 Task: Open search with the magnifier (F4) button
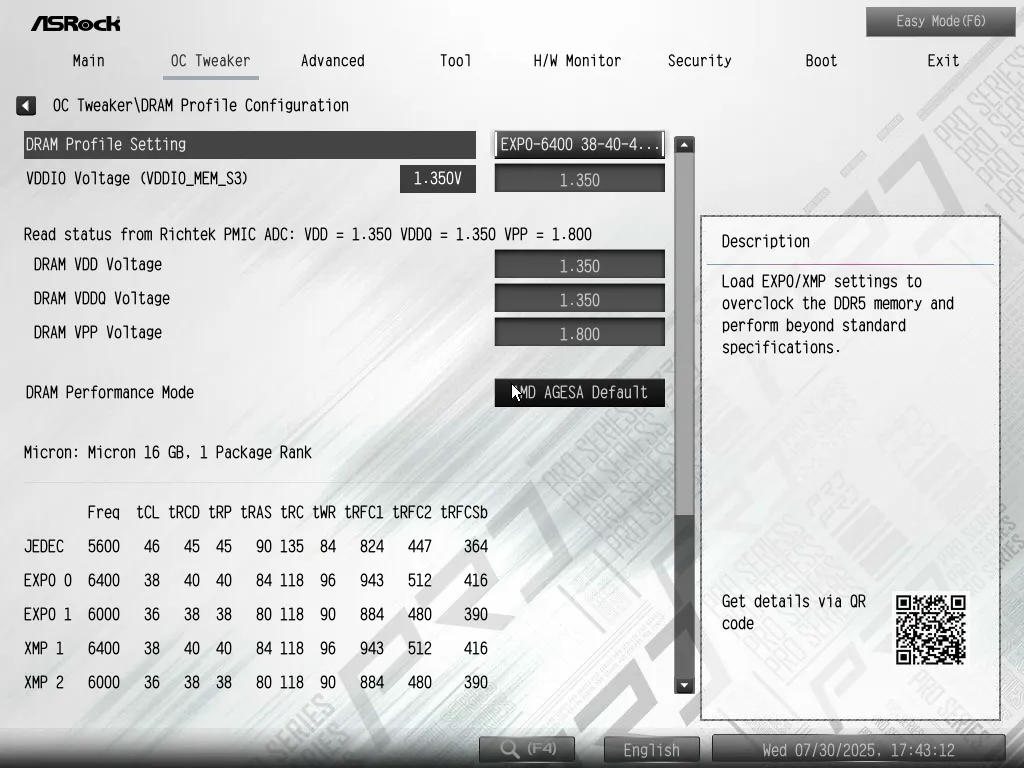(527, 749)
